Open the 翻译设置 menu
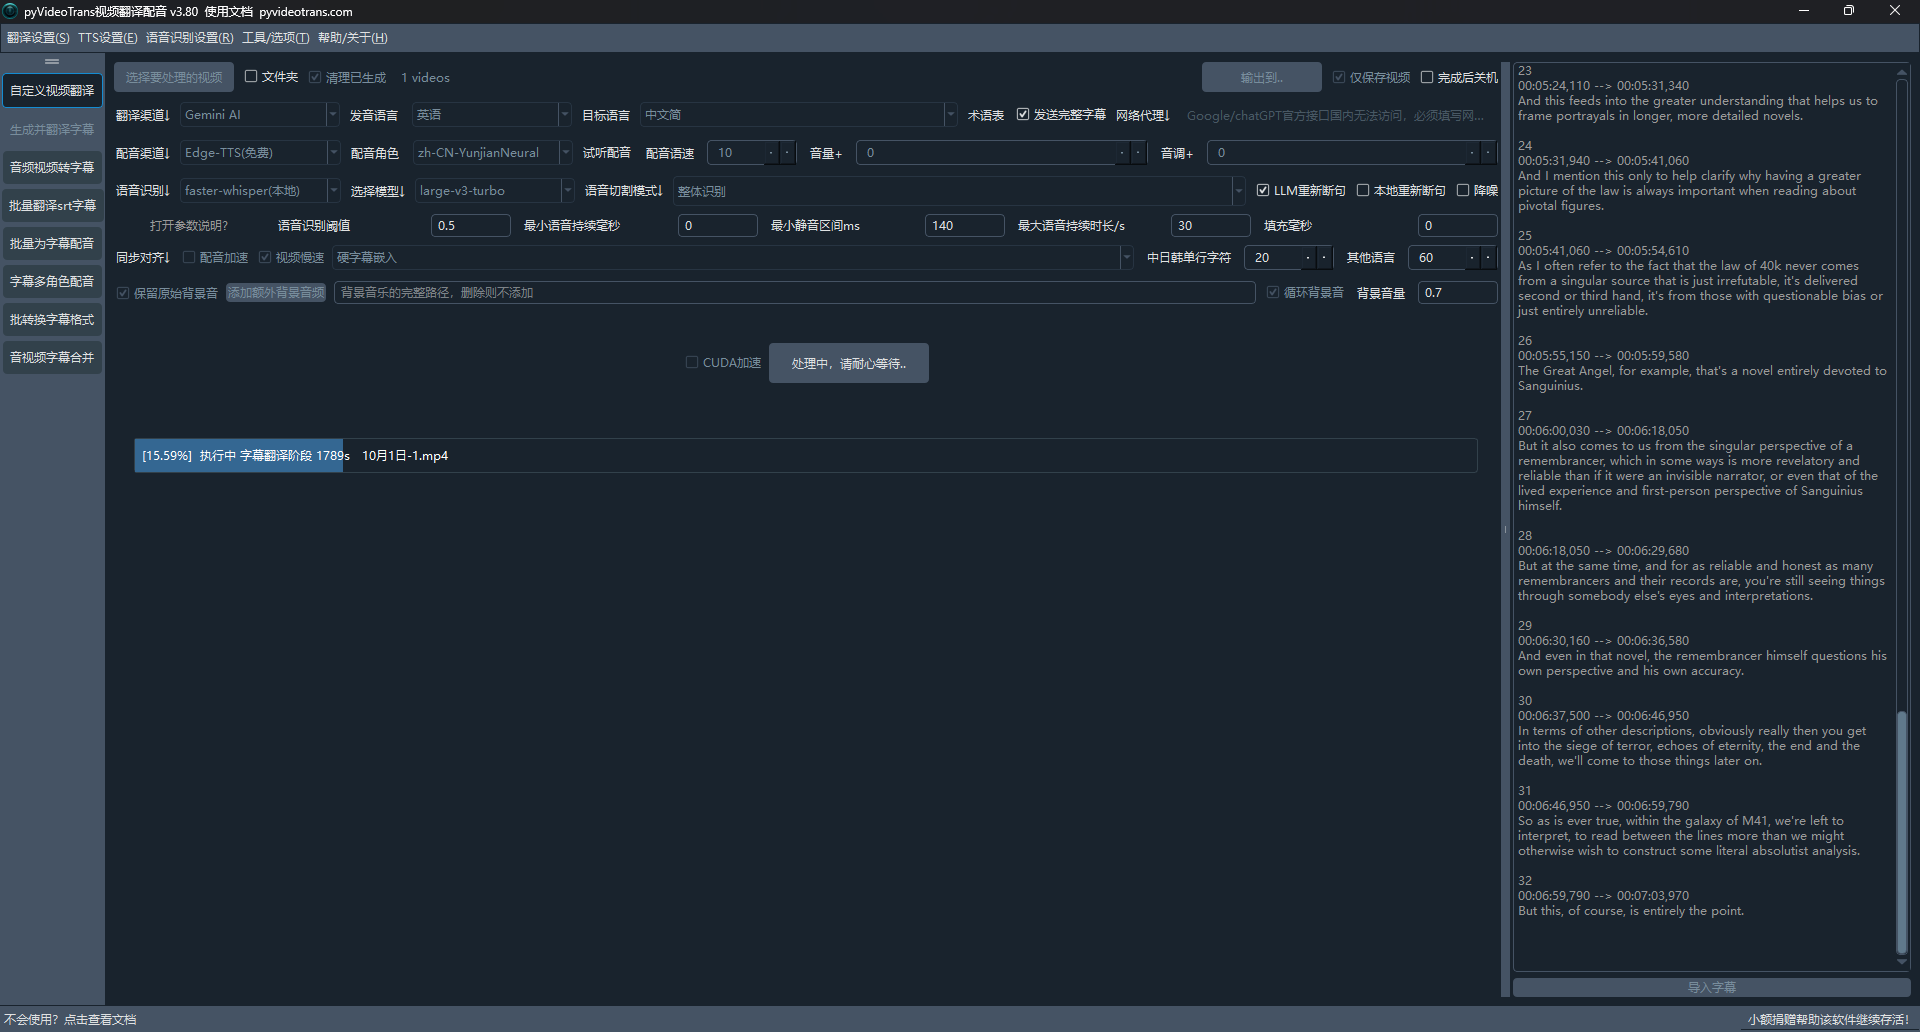The height and width of the screenshot is (1032, 1920). click(38, 38)
